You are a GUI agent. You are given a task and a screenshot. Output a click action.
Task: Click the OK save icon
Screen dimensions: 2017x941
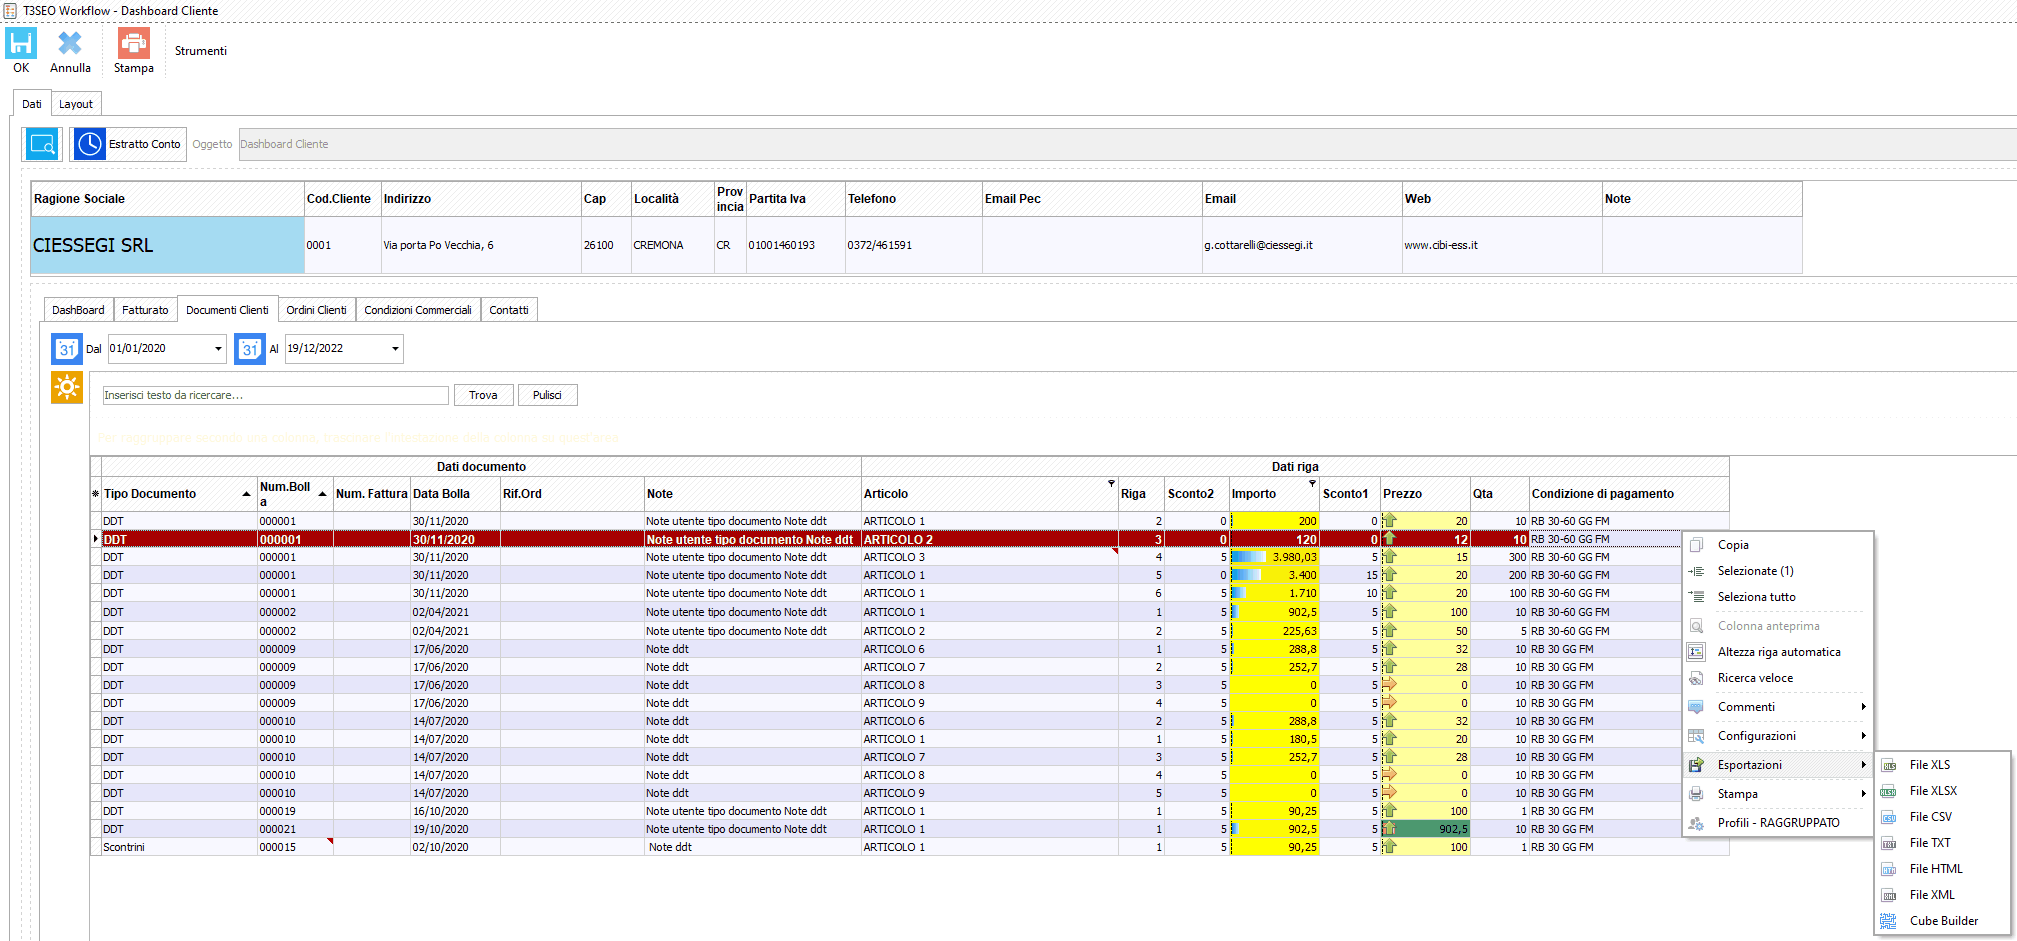(21, 44)
